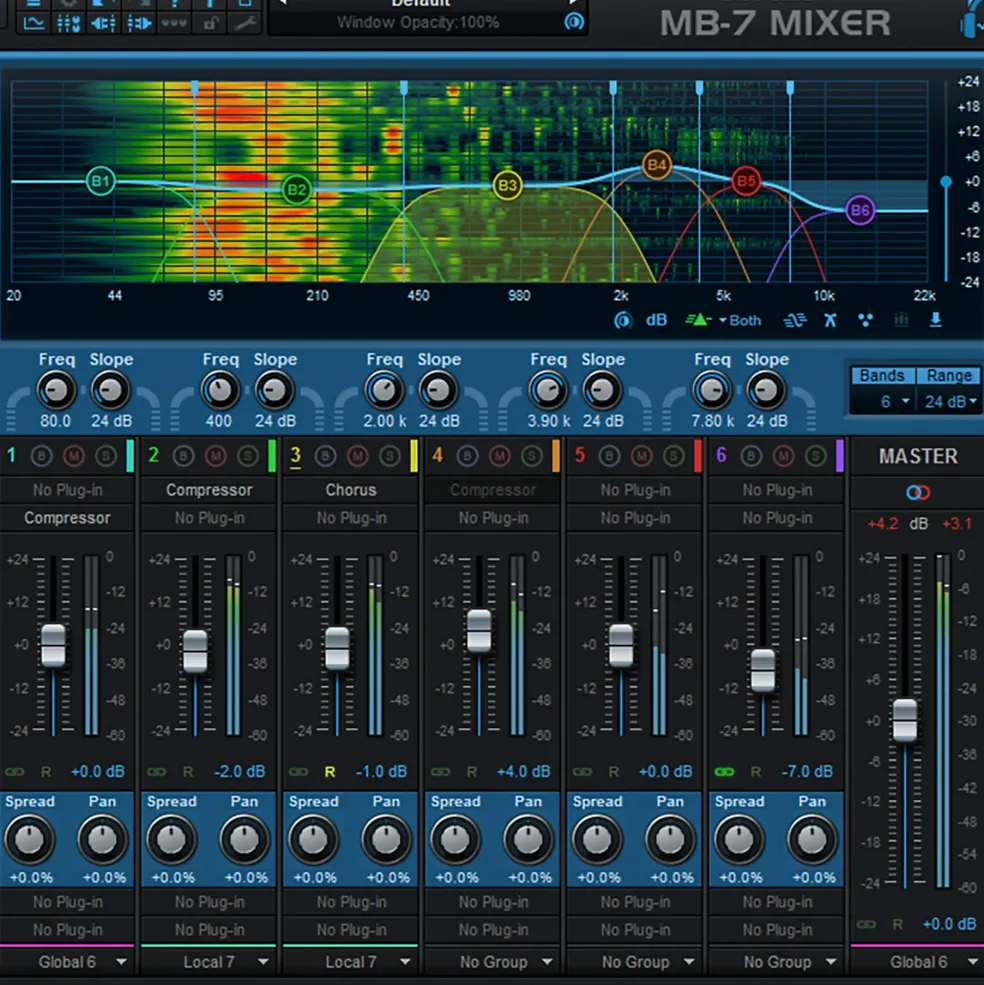
Task: Open the Compressor plug-in slot on band 2
Action: click(209, 490)
